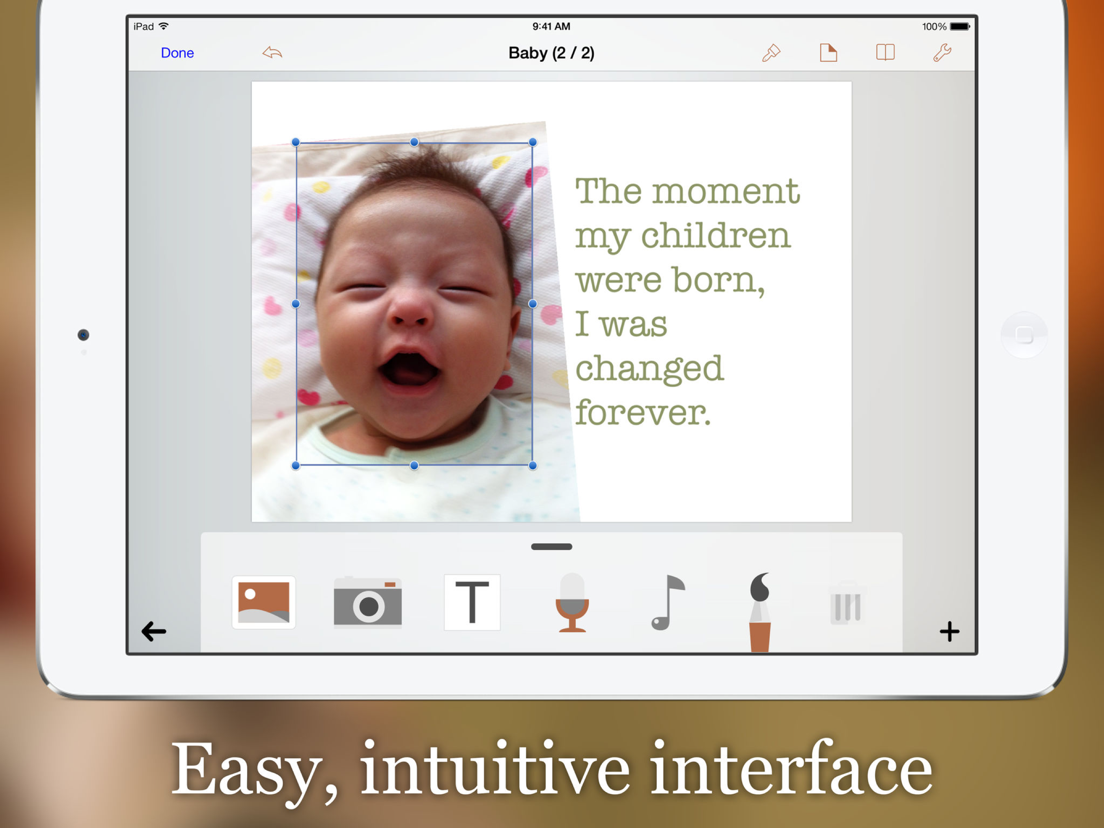Open the paint style brush icon in top bar
Image resolution: width=1104 pixels, height=828 pixels.
(771, 53)
